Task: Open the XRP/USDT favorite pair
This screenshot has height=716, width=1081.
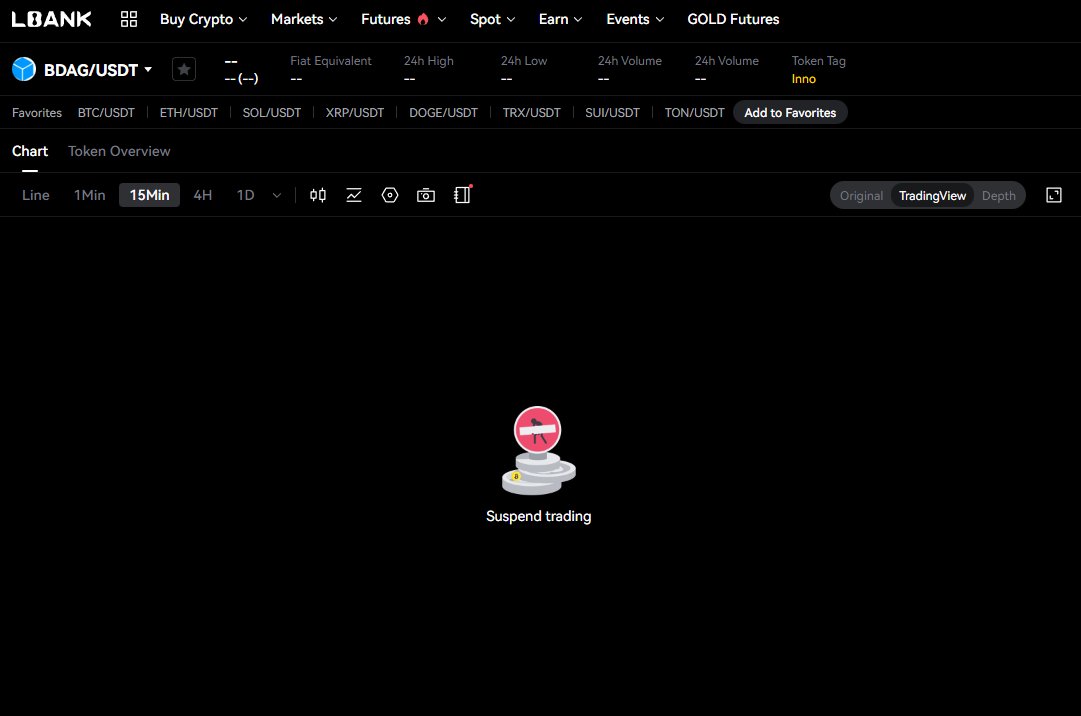Action: click(354, 113)
